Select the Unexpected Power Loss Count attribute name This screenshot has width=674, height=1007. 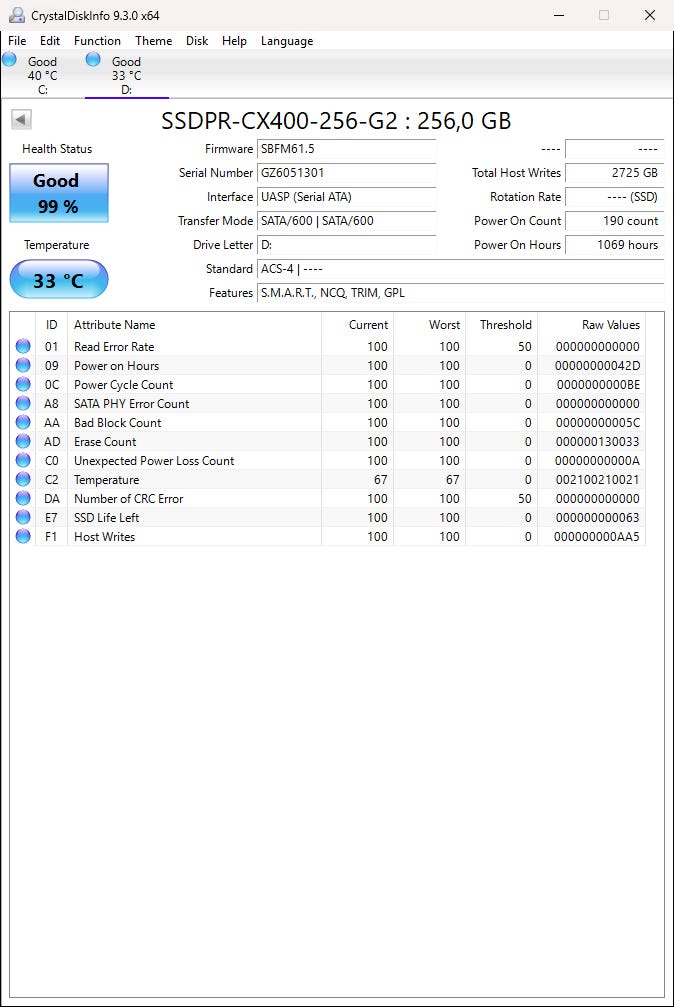pyautogui.click(x=154, y=460)
